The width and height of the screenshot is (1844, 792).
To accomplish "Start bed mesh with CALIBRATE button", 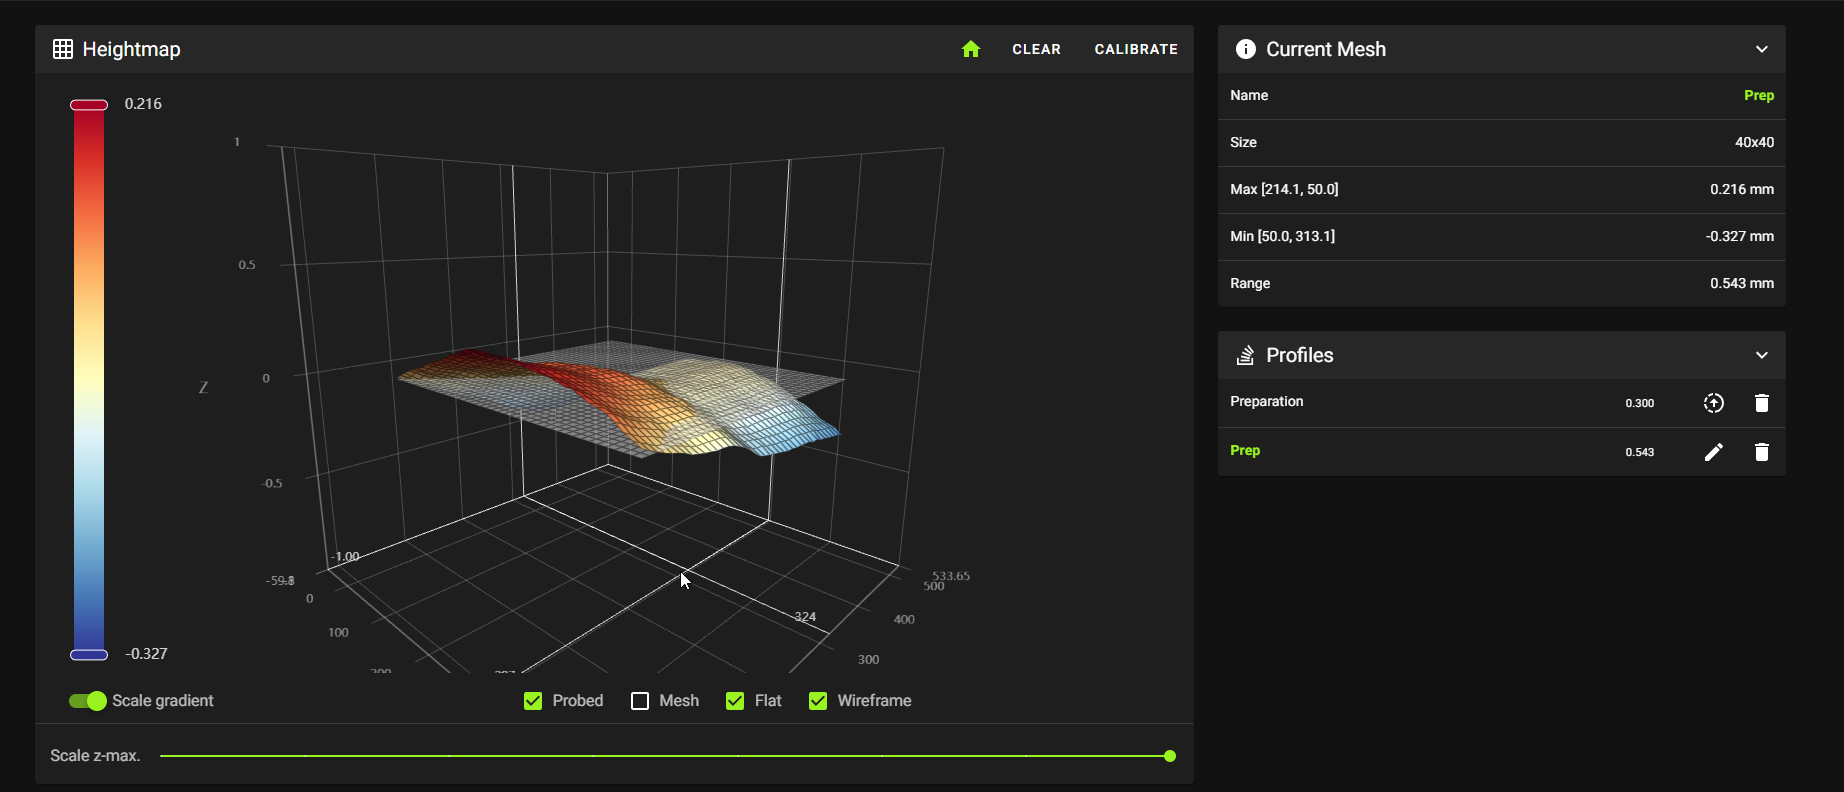I will [1135, 49].
